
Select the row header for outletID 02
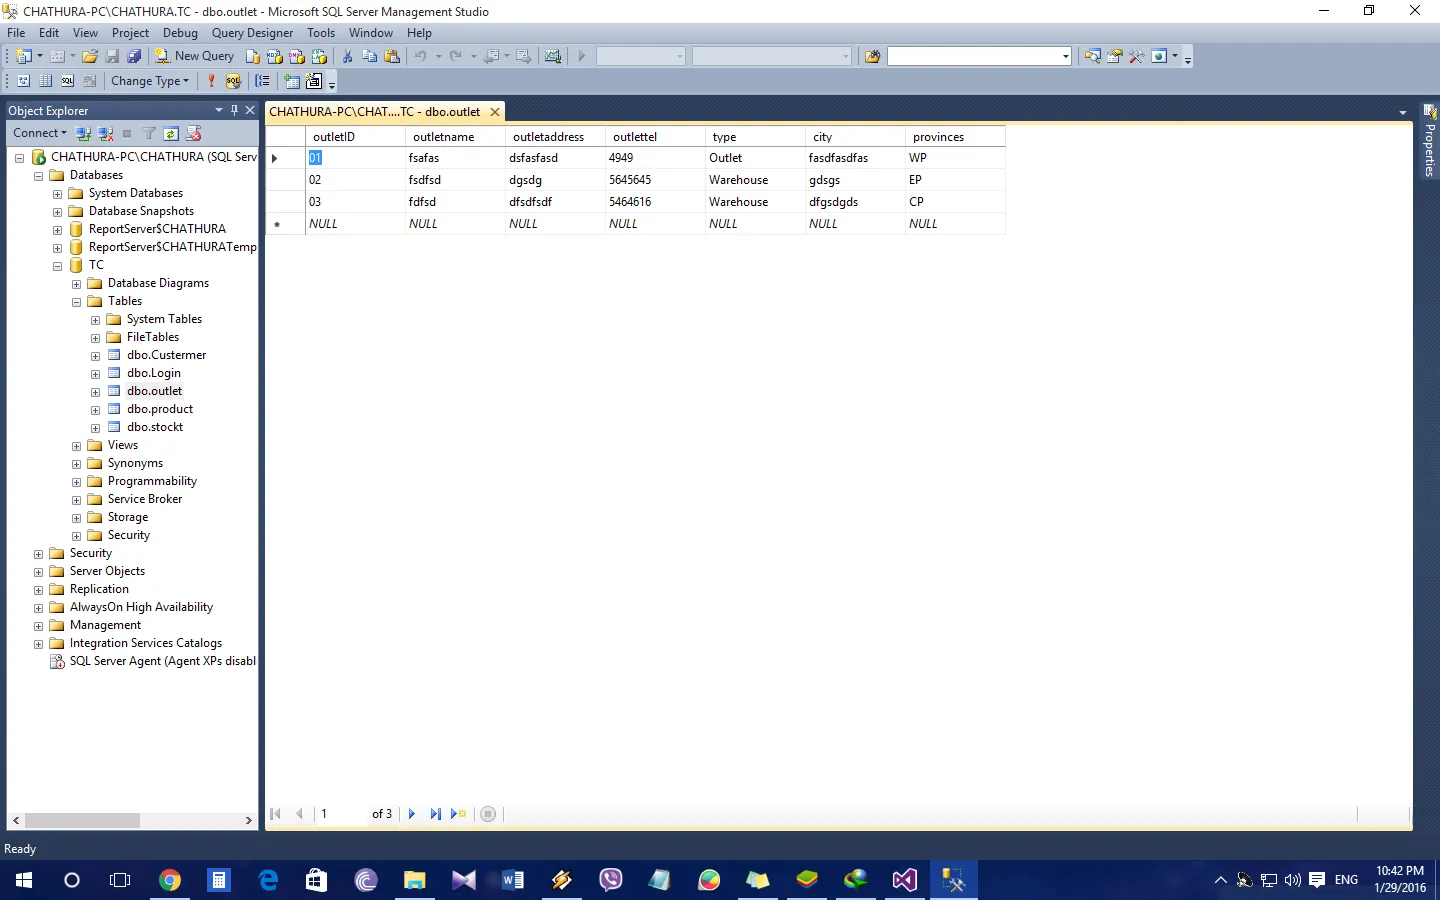[x=286, y=180]
